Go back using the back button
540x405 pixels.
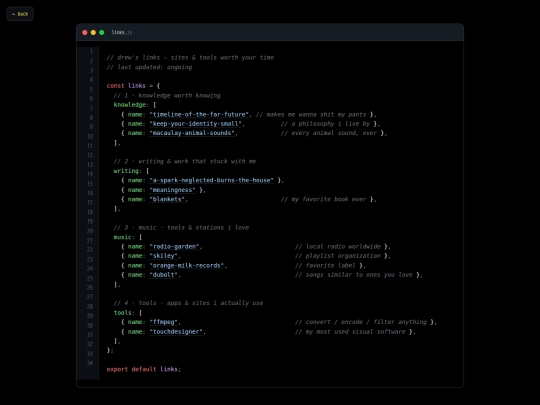click(x=20, y=14)
